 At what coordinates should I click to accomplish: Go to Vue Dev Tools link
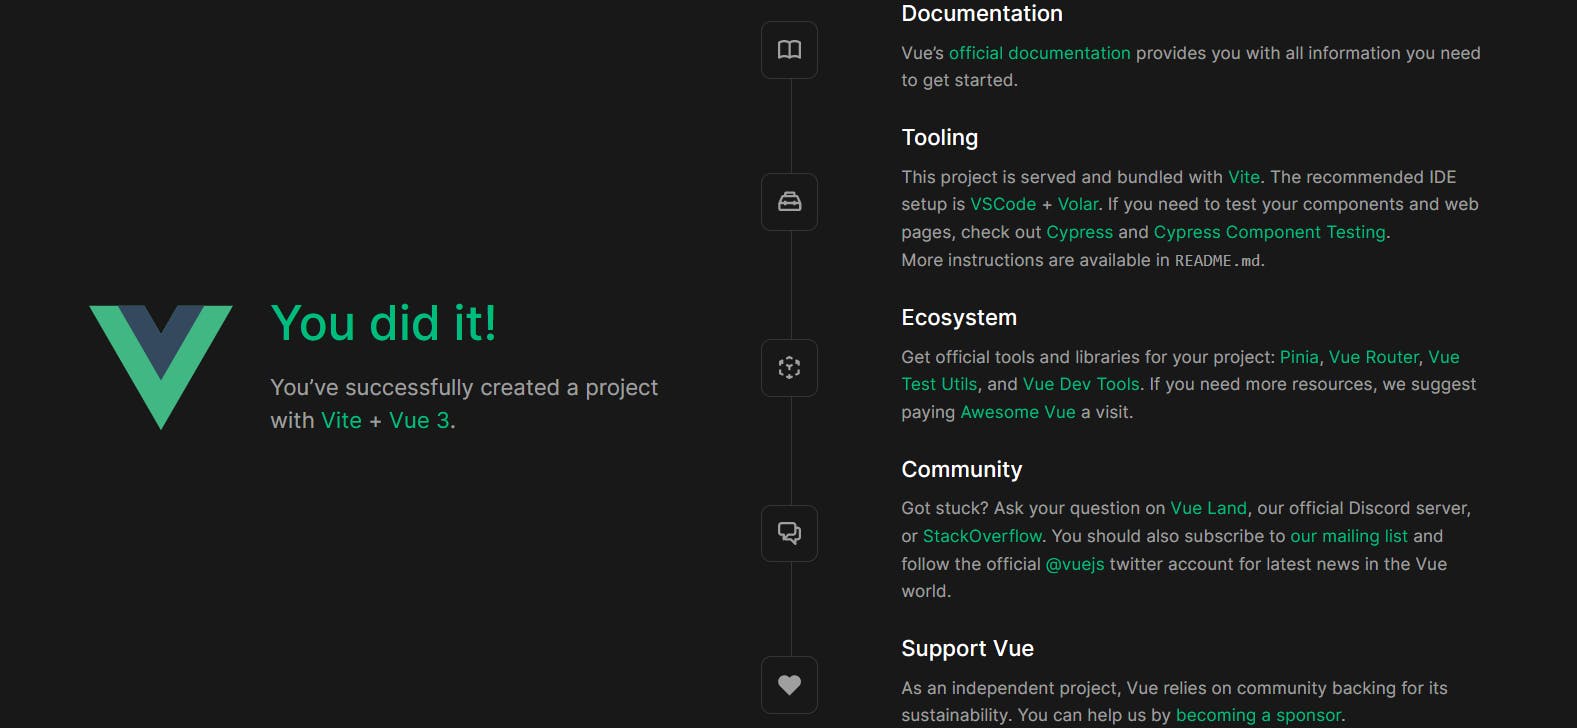(1081, 384)
